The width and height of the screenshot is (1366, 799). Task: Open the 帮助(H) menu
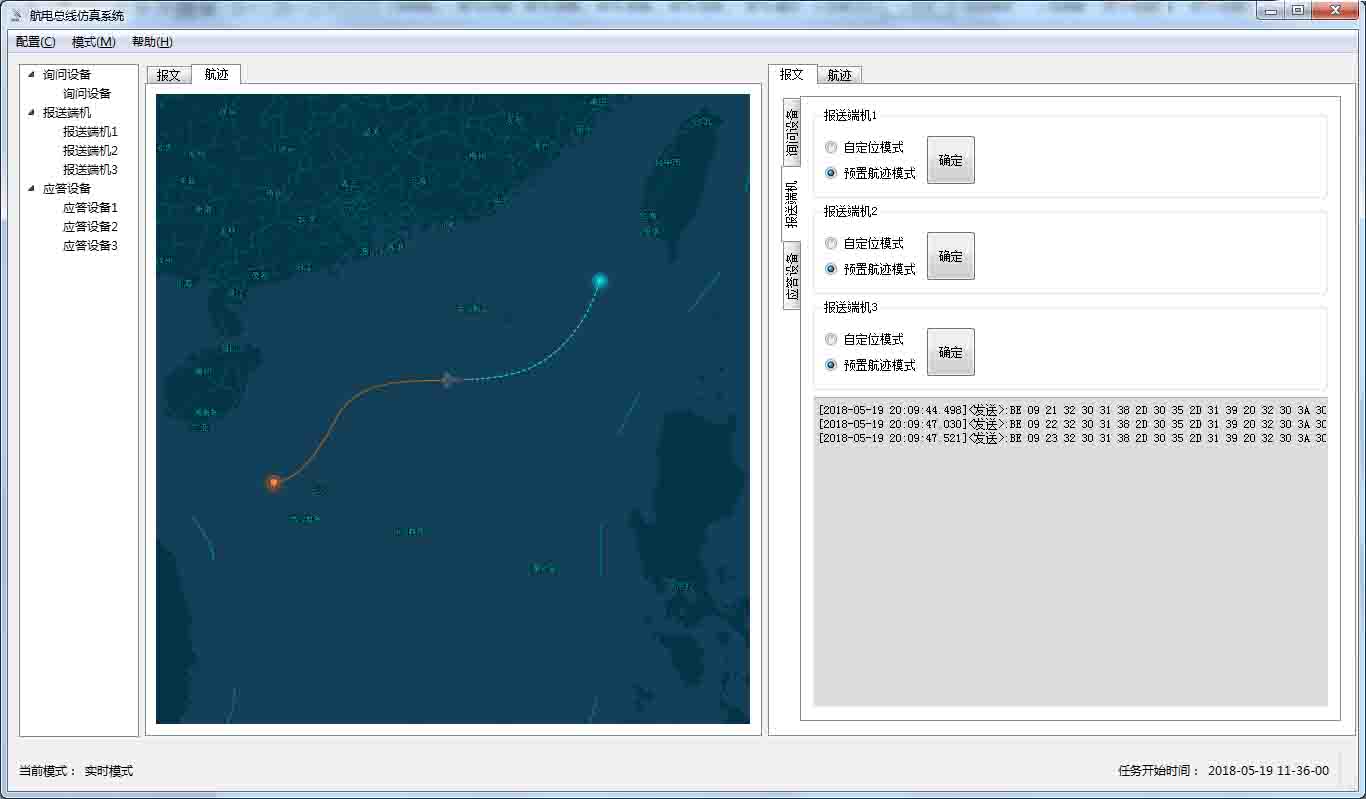point(152,42)
